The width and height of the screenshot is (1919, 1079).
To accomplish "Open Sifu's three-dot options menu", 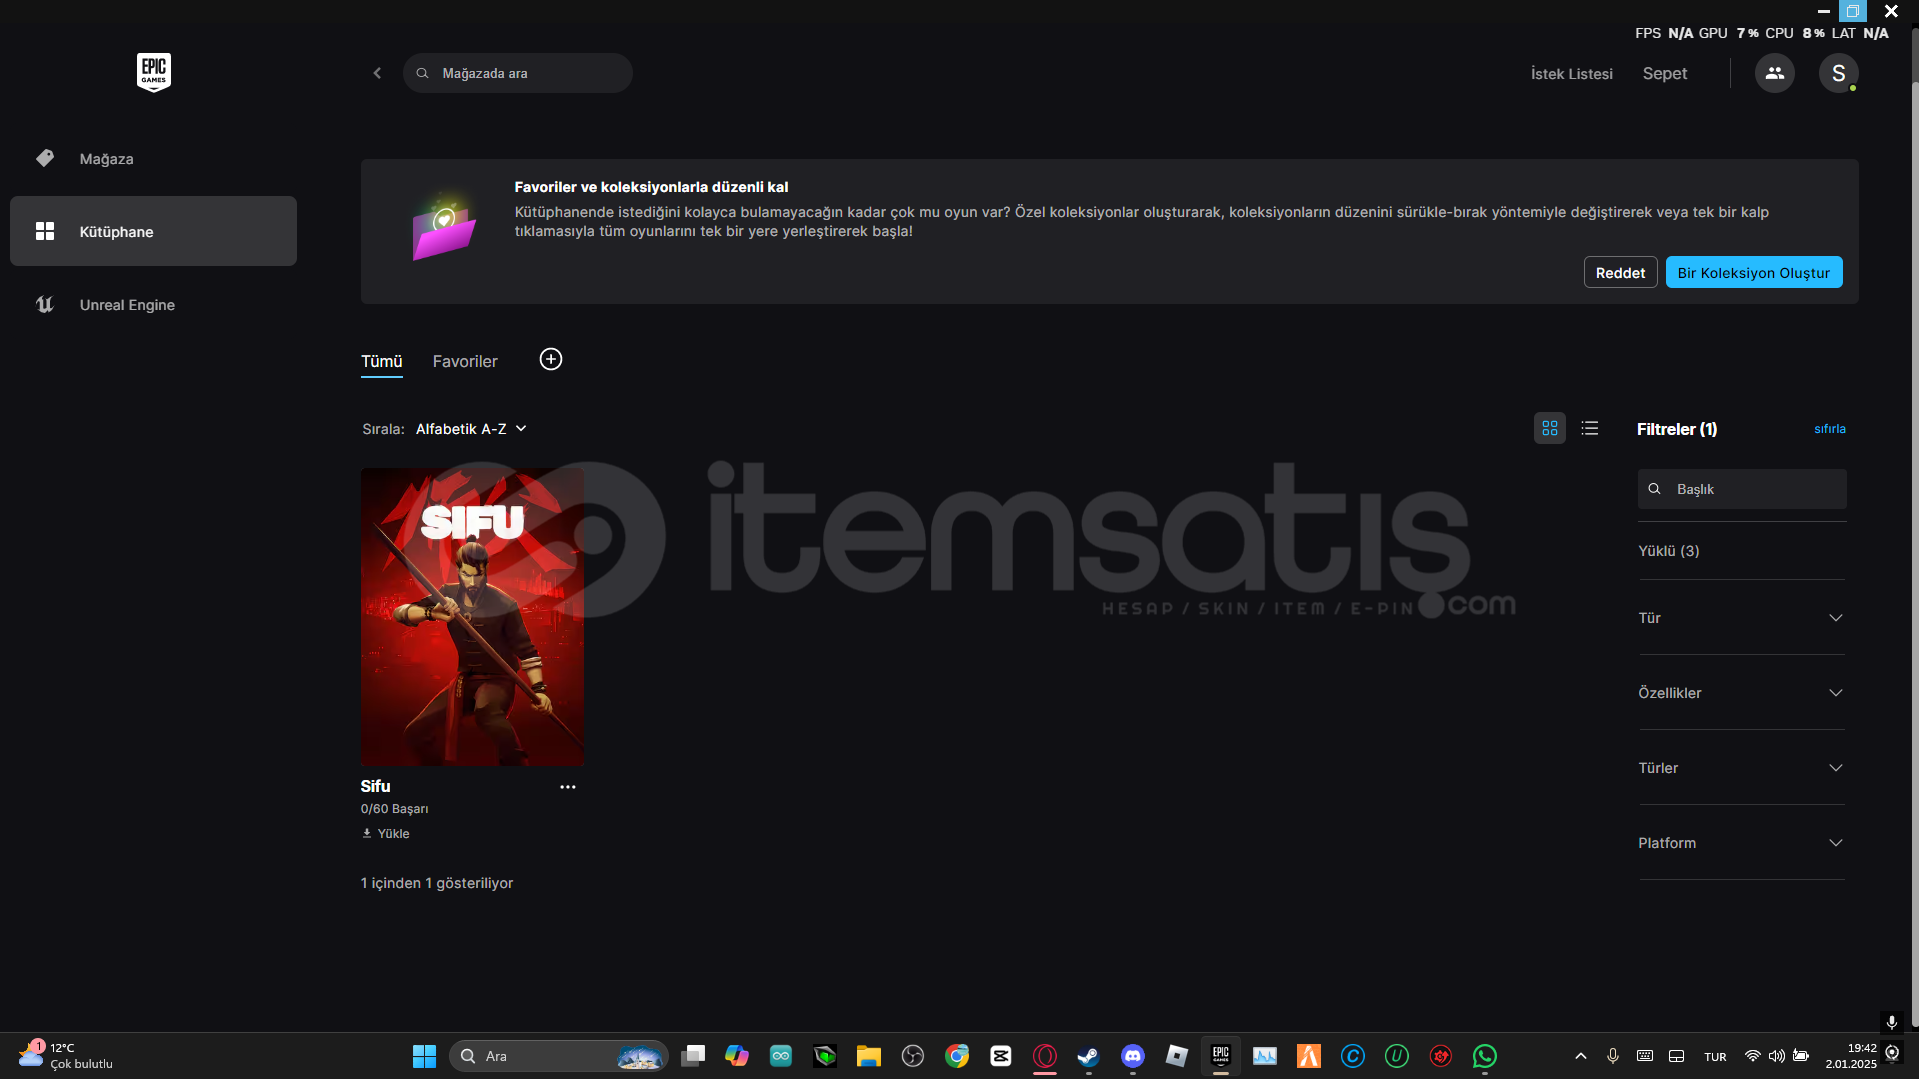I will click(567, 787).
